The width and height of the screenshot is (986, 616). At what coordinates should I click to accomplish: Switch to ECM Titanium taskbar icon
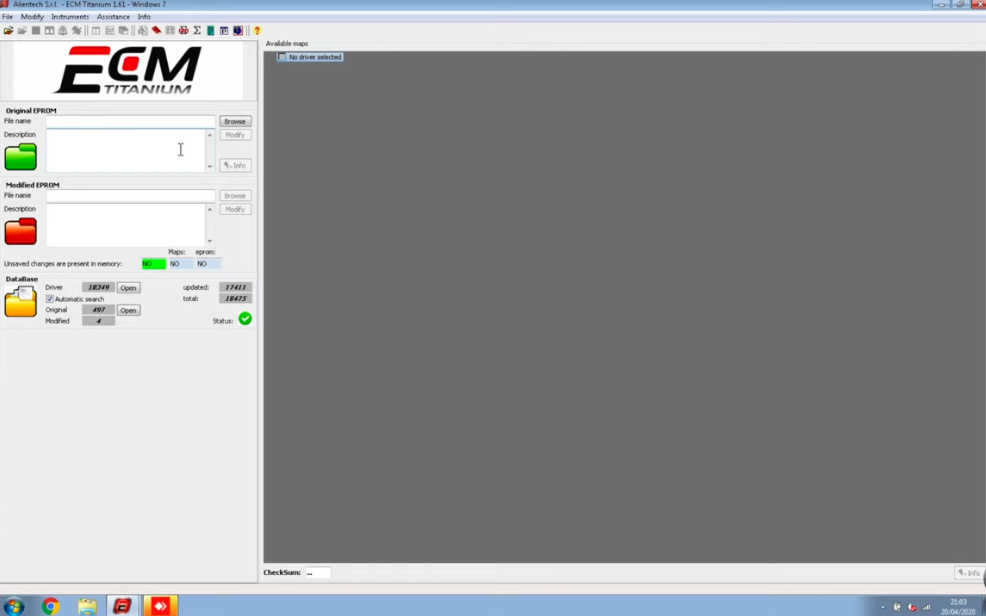pyautogui.click(x=123, y=606)
